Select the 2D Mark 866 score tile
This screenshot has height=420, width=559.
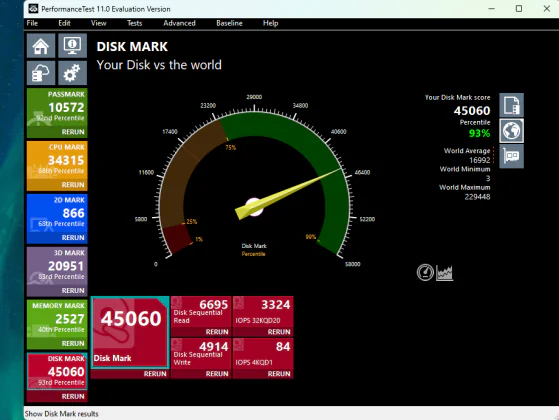tap(57, 214)
